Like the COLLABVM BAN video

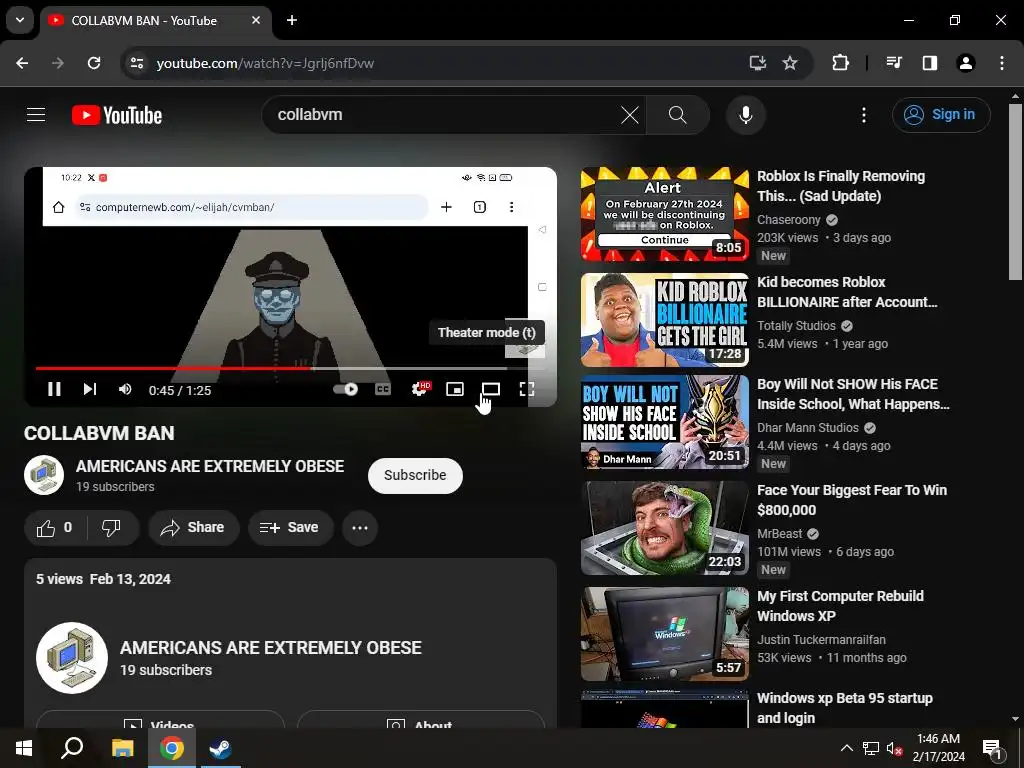(x=54, y=528)
